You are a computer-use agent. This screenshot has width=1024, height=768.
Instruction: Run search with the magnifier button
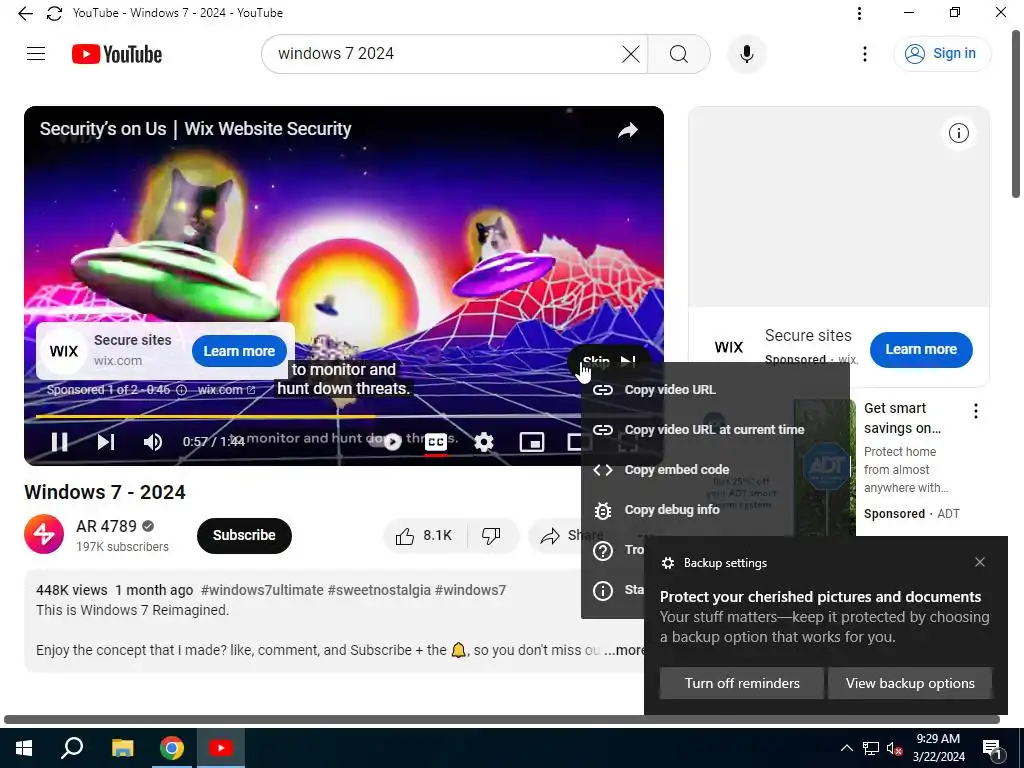click(679, 54)
